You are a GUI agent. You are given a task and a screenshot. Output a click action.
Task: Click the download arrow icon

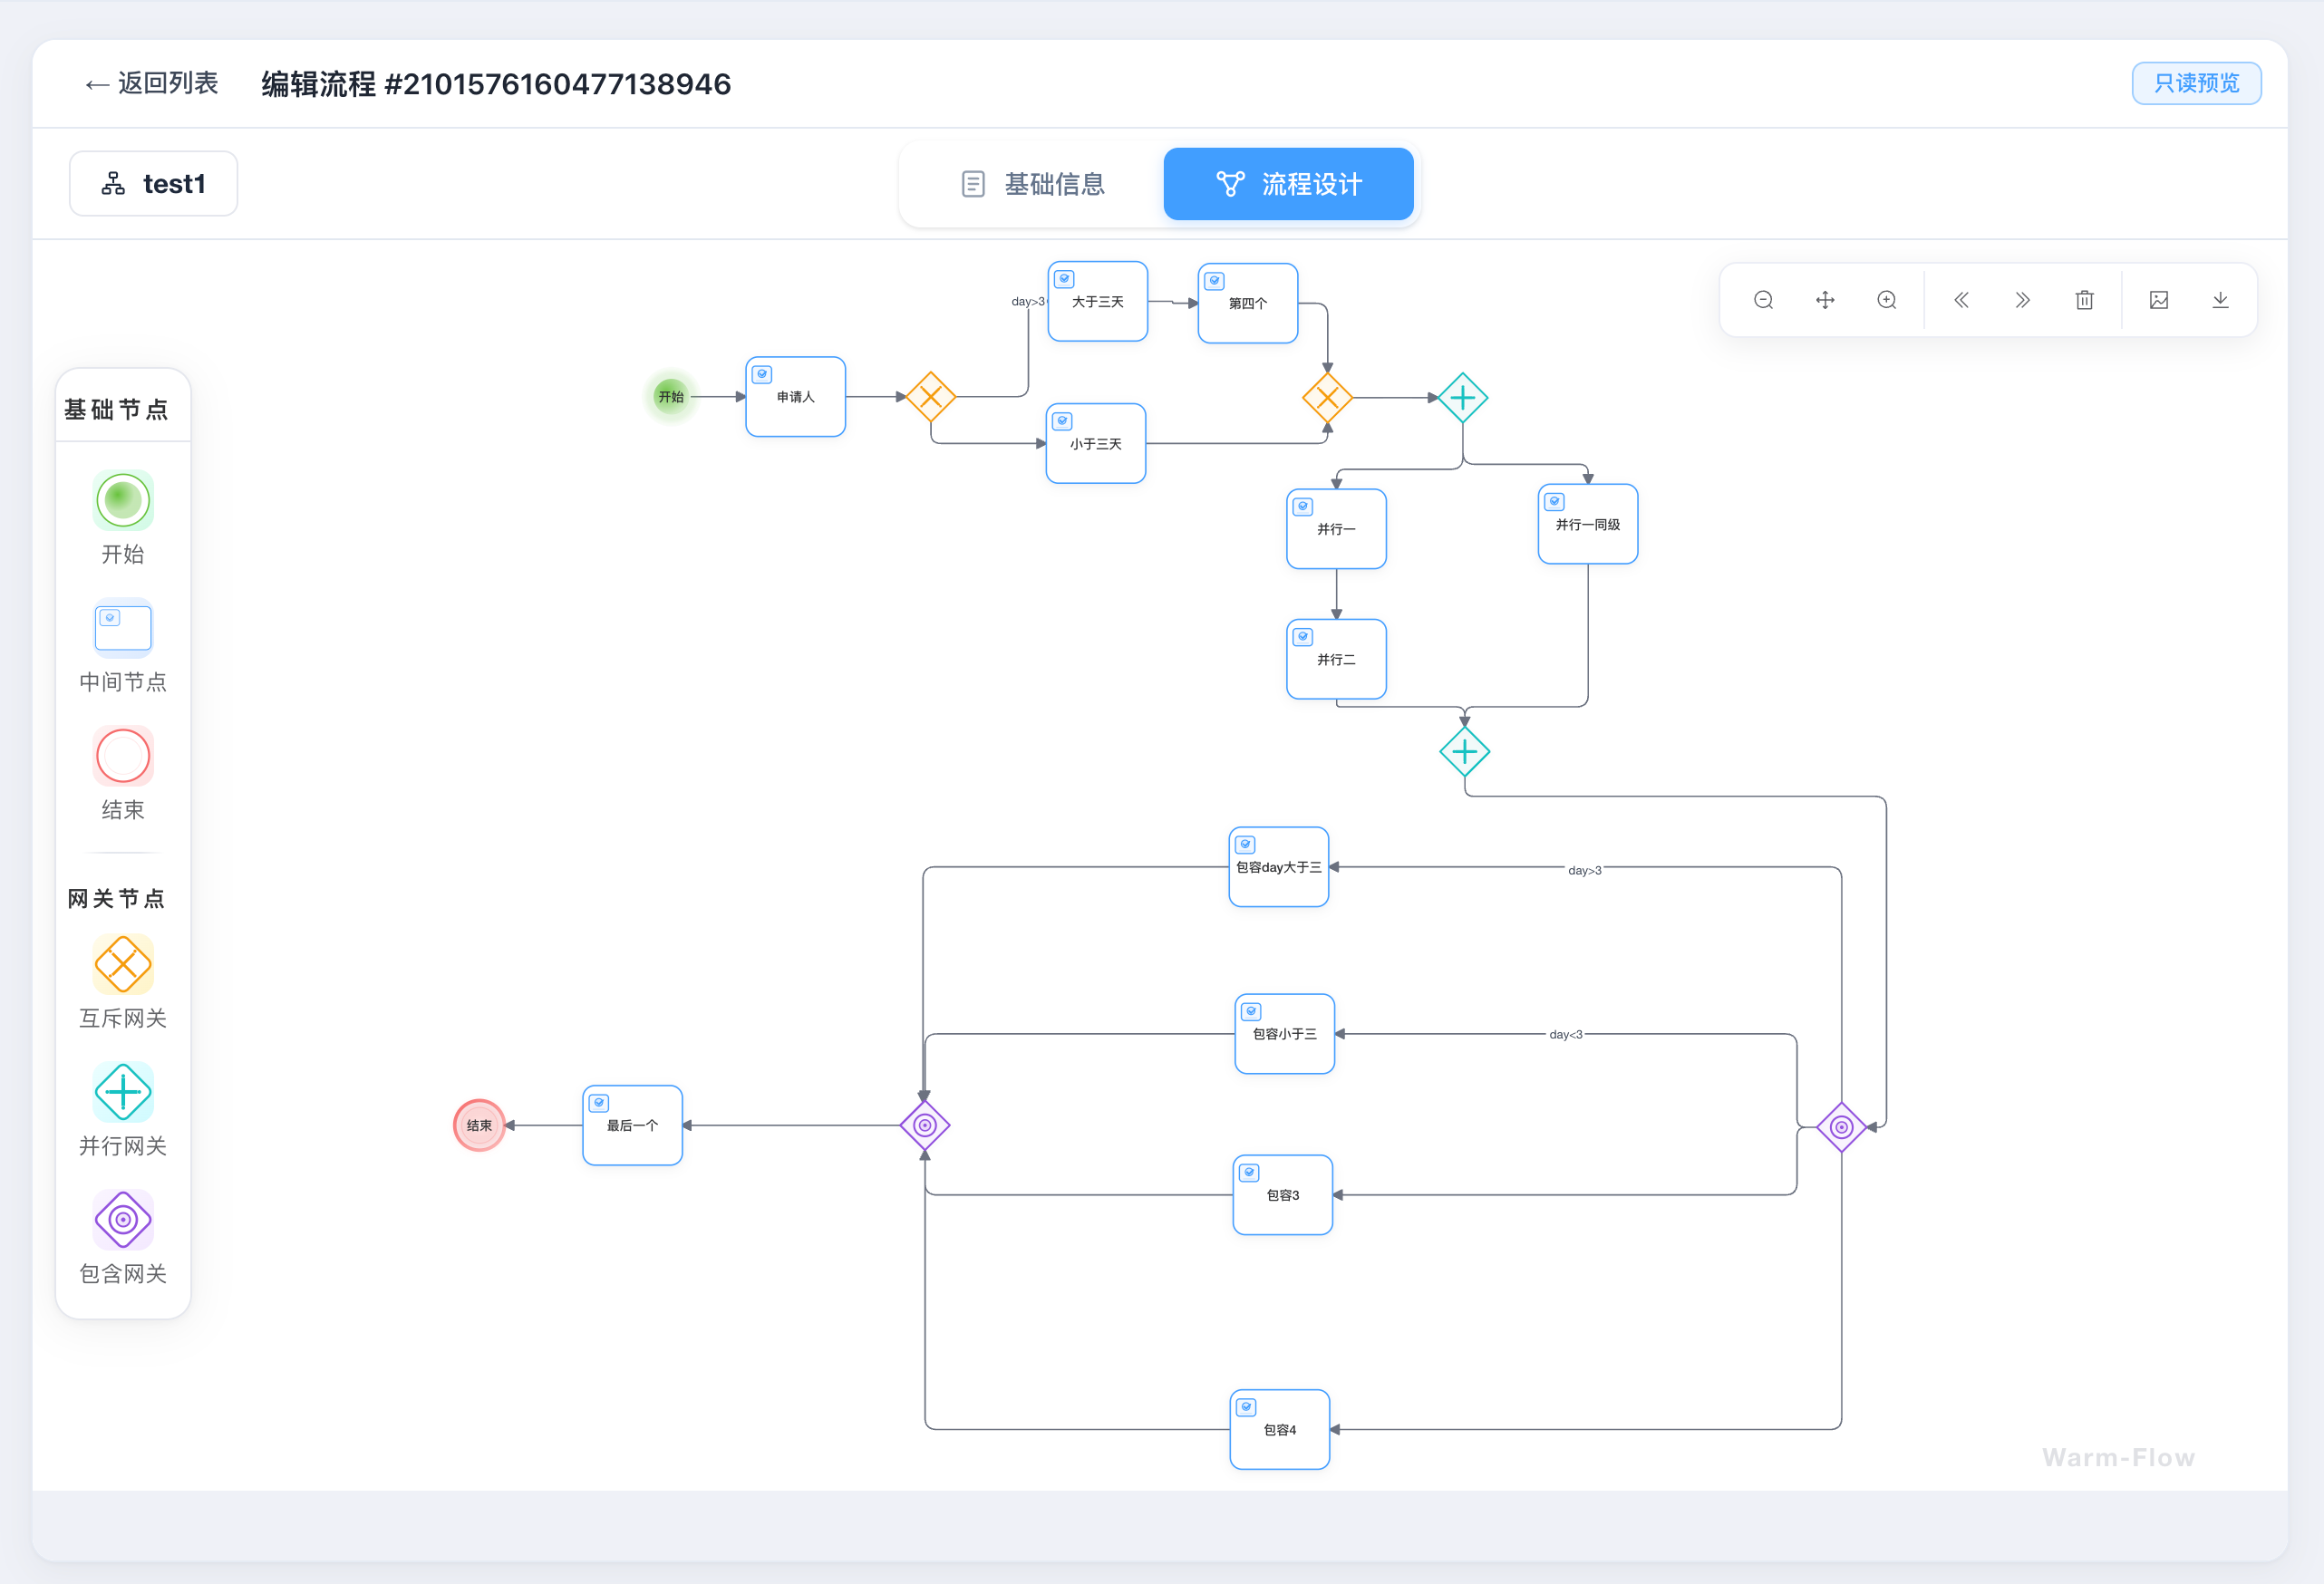coord(2220,300)
